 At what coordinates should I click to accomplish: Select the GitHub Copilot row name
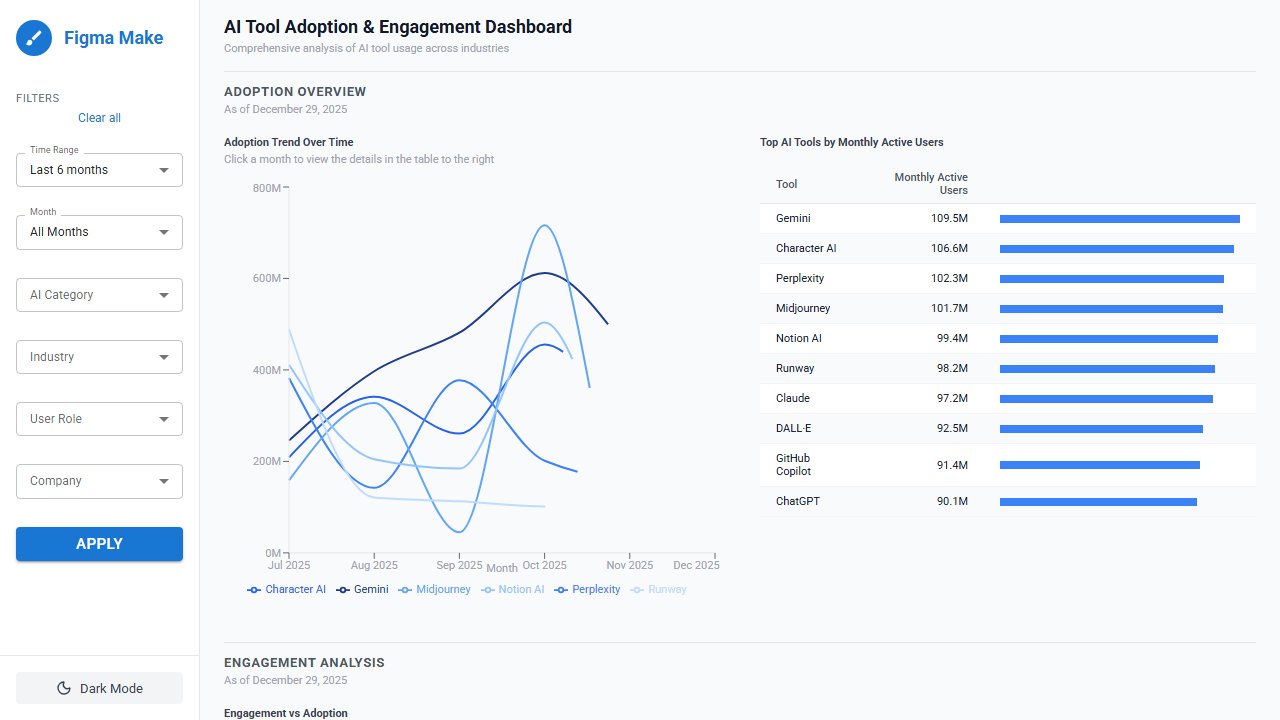tap(794, 465)
